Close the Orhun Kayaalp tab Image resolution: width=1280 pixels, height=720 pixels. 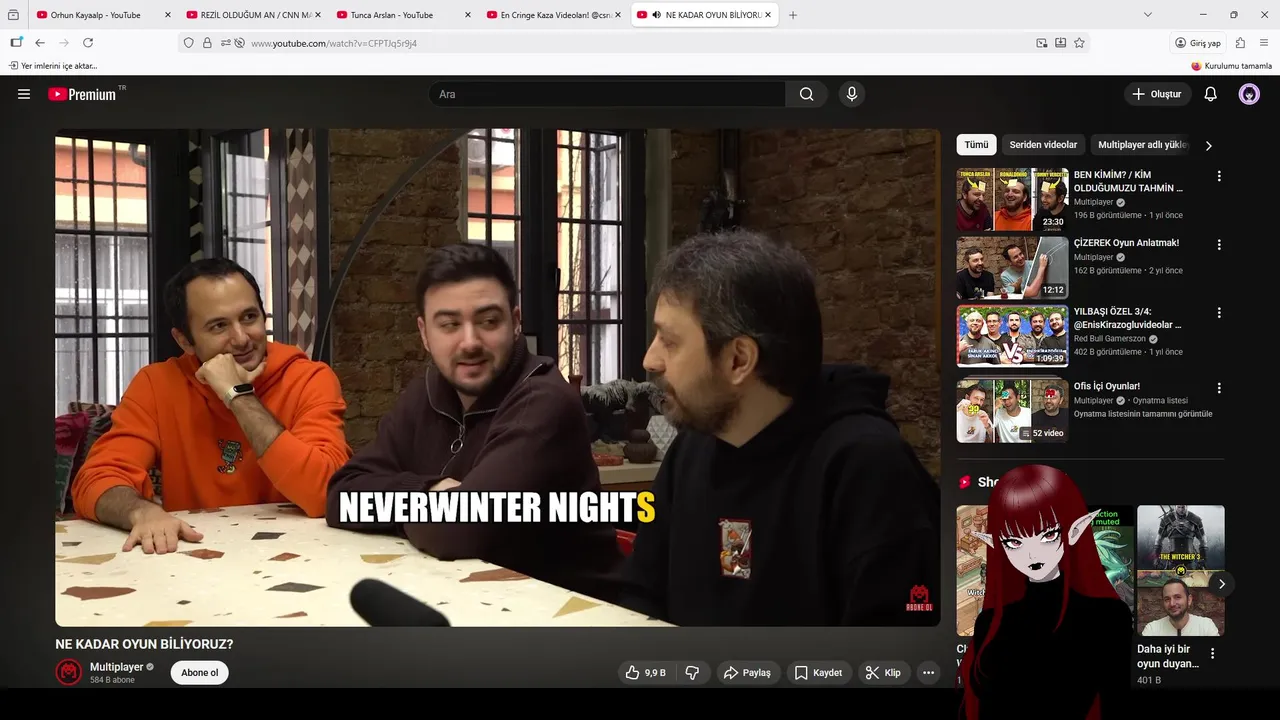tap(167, 15)
